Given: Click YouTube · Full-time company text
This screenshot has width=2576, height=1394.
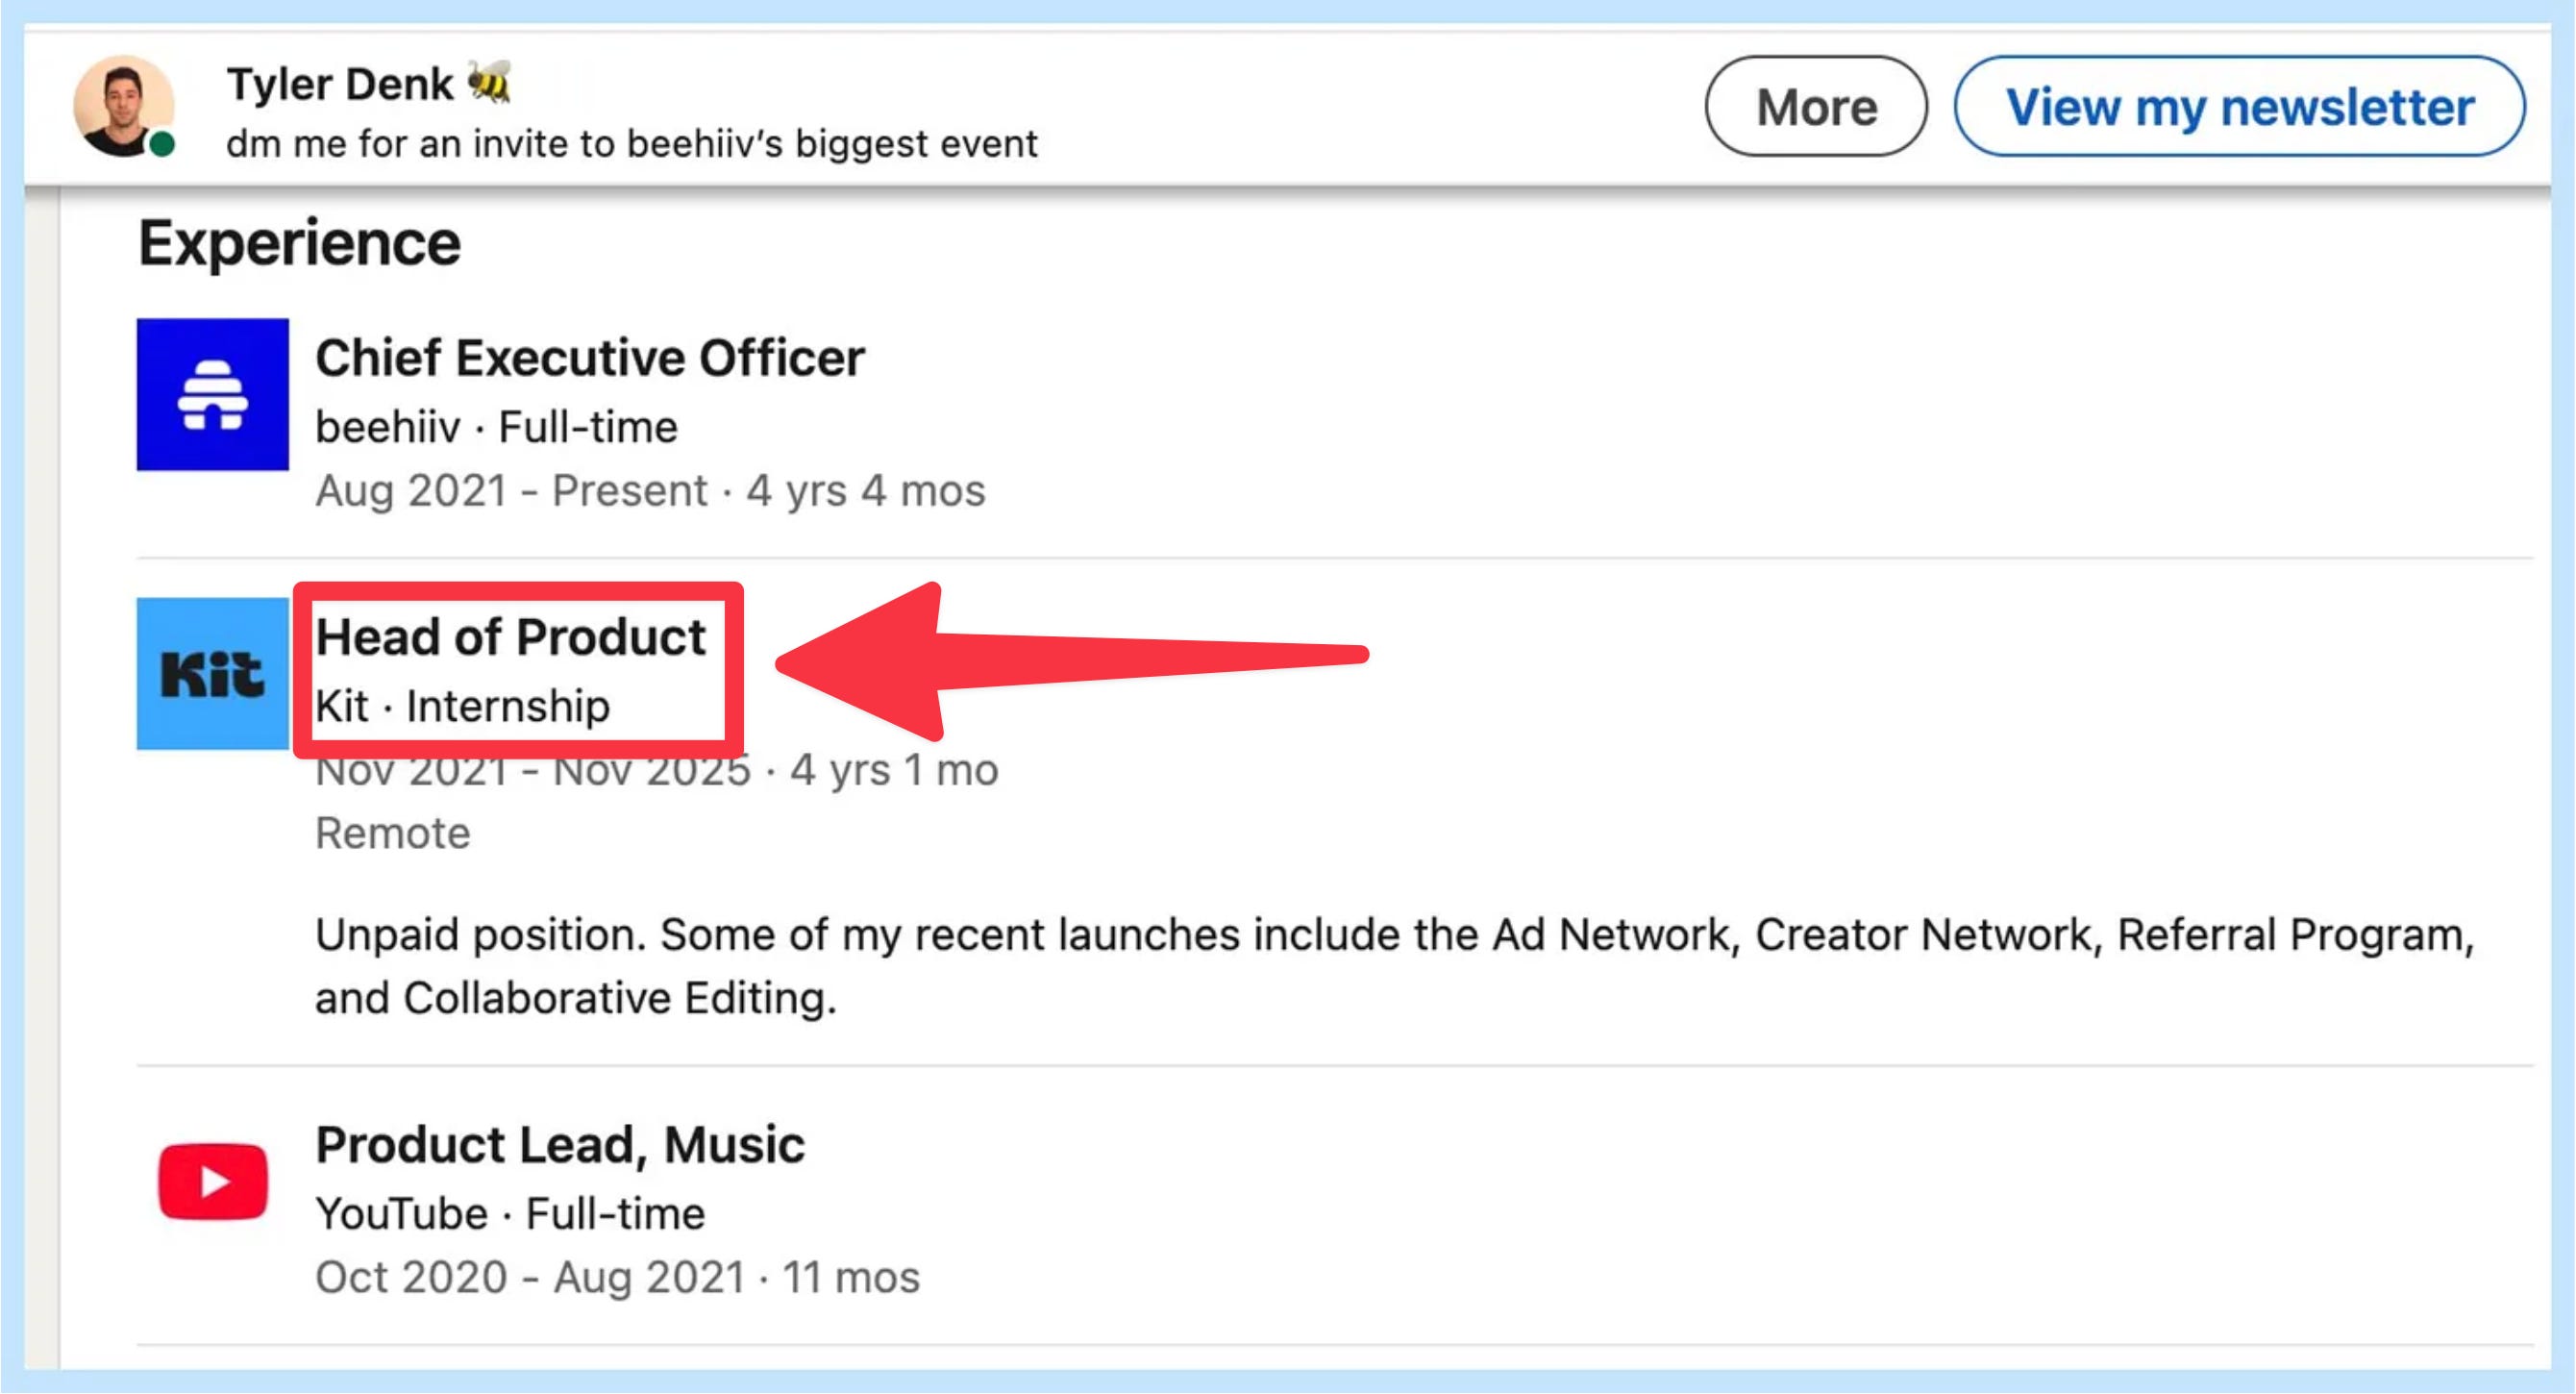Looking at the screenshot, I should (510, 1214).
